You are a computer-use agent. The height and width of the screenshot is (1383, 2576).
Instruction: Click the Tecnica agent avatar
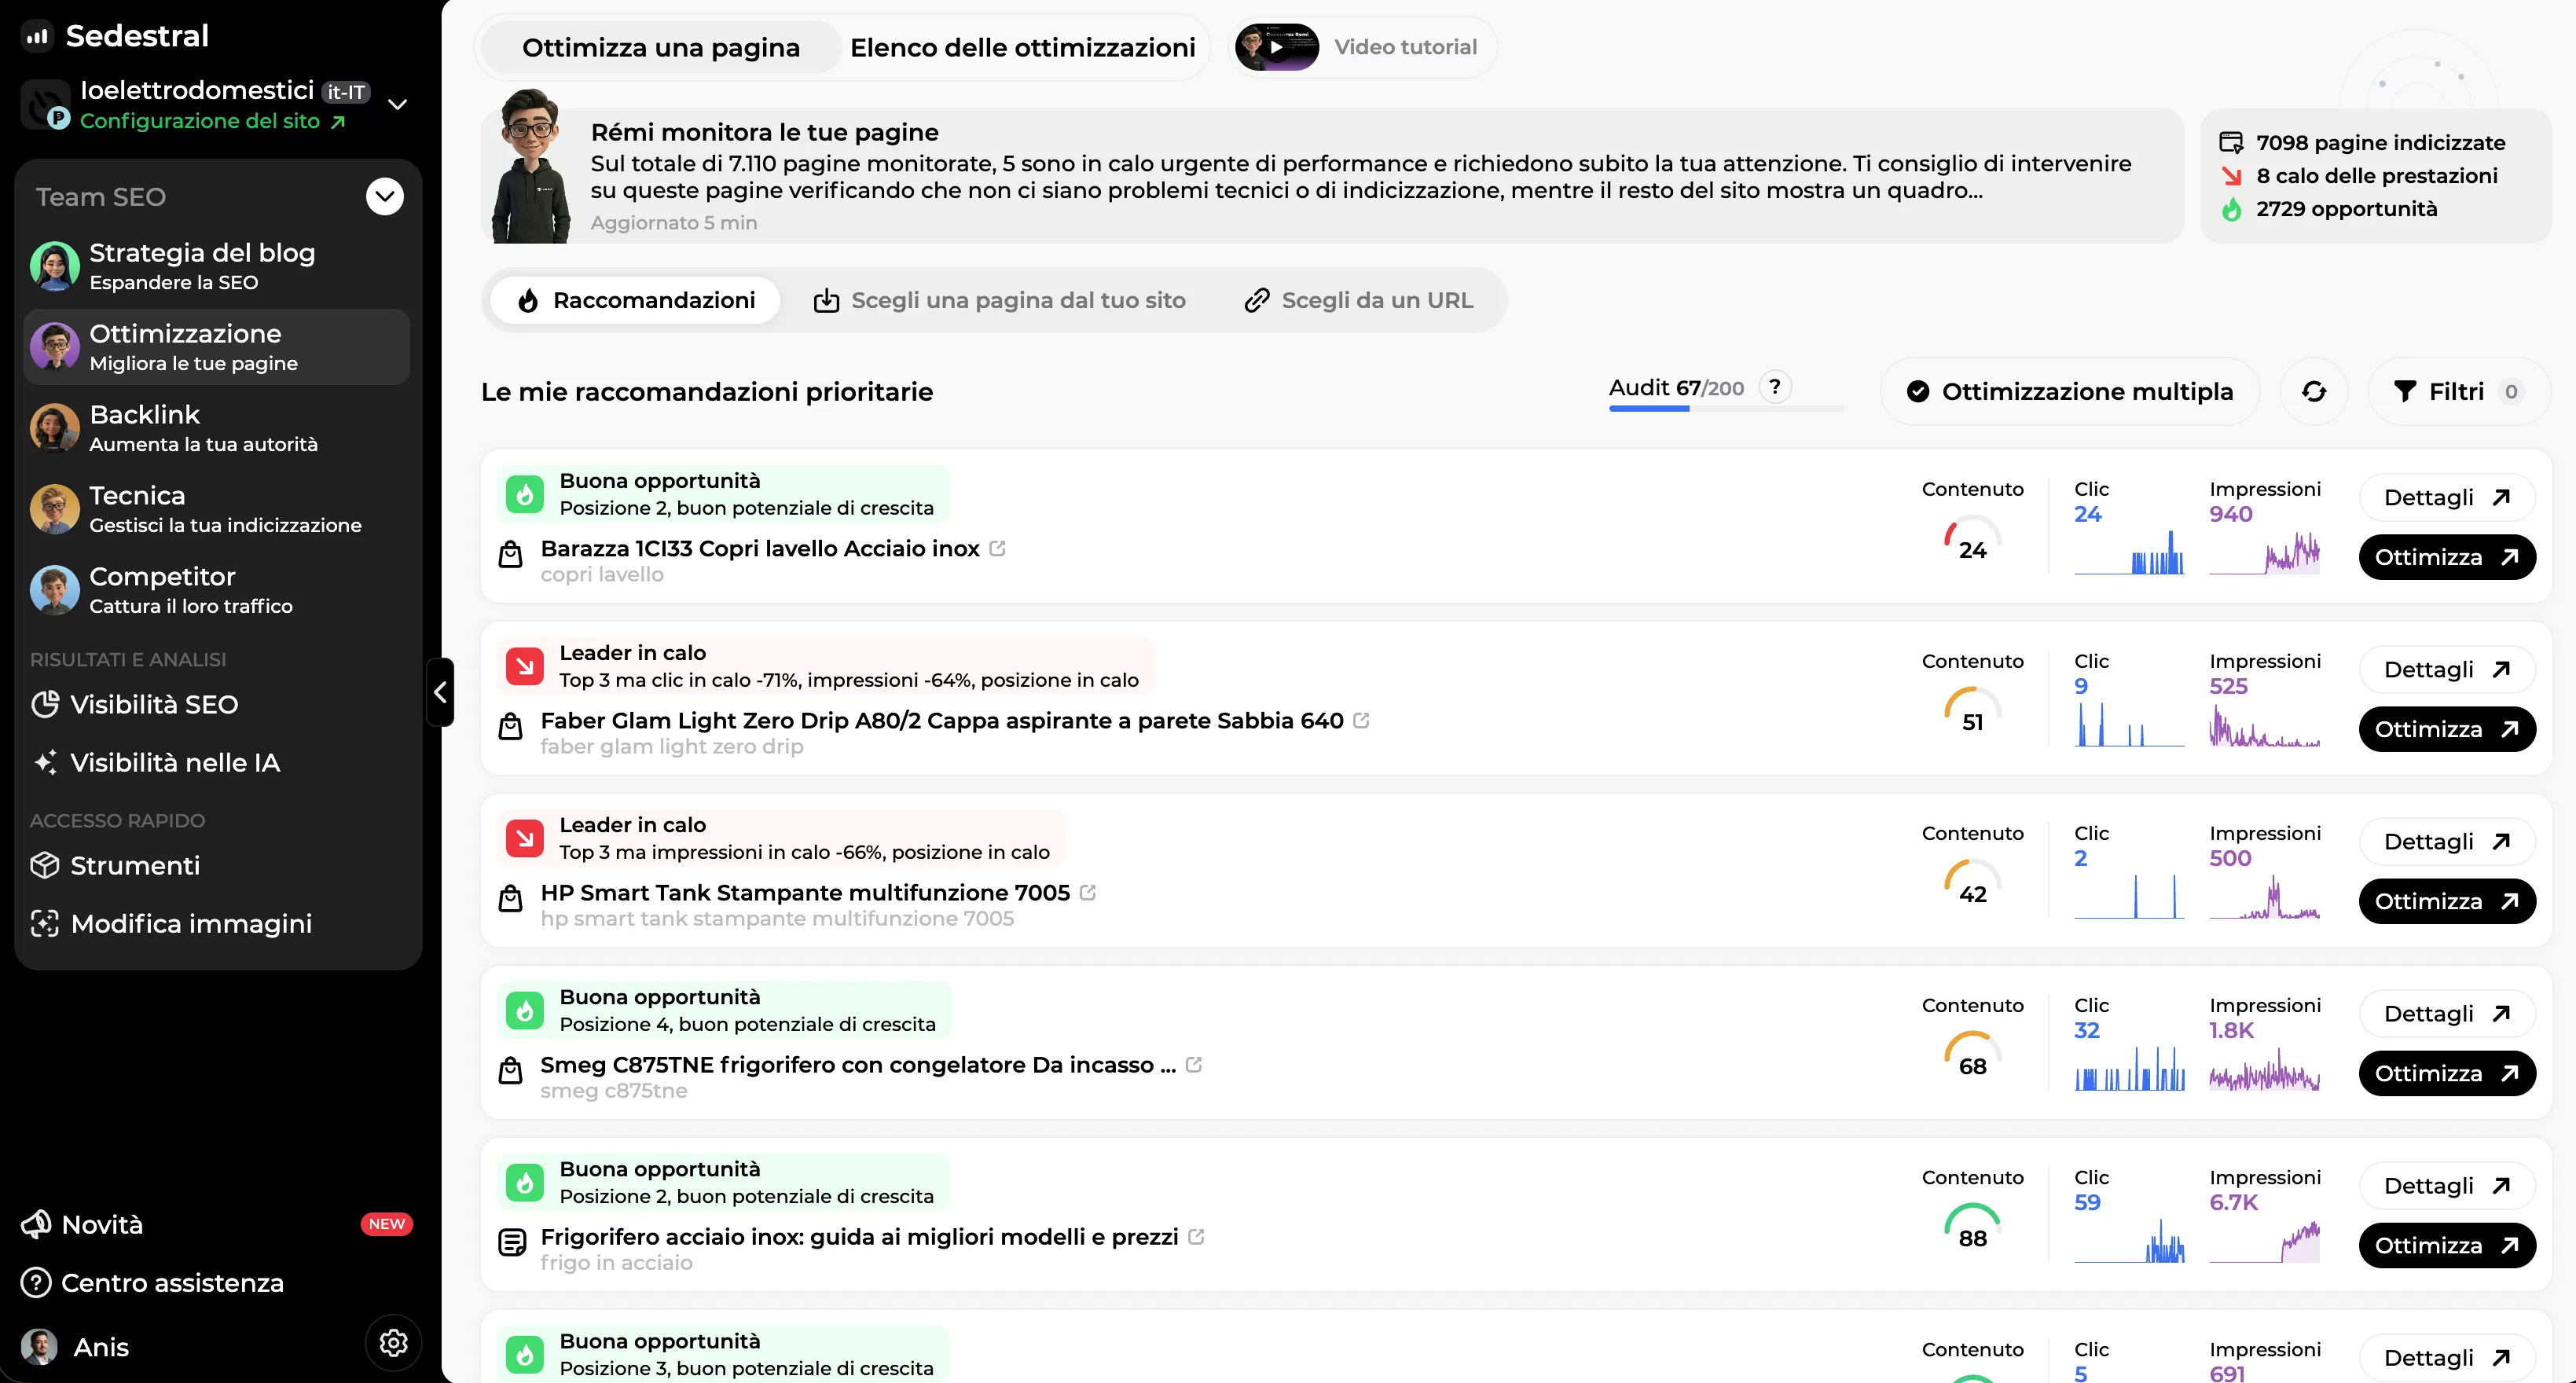point(55,509)
